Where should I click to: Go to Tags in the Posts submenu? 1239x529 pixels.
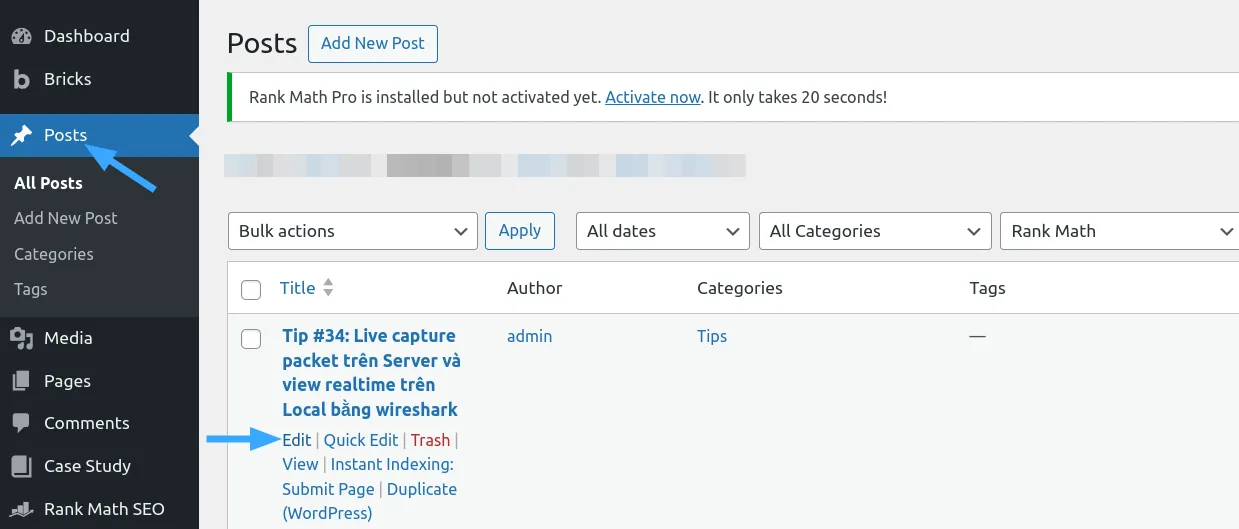coord(31,289)
